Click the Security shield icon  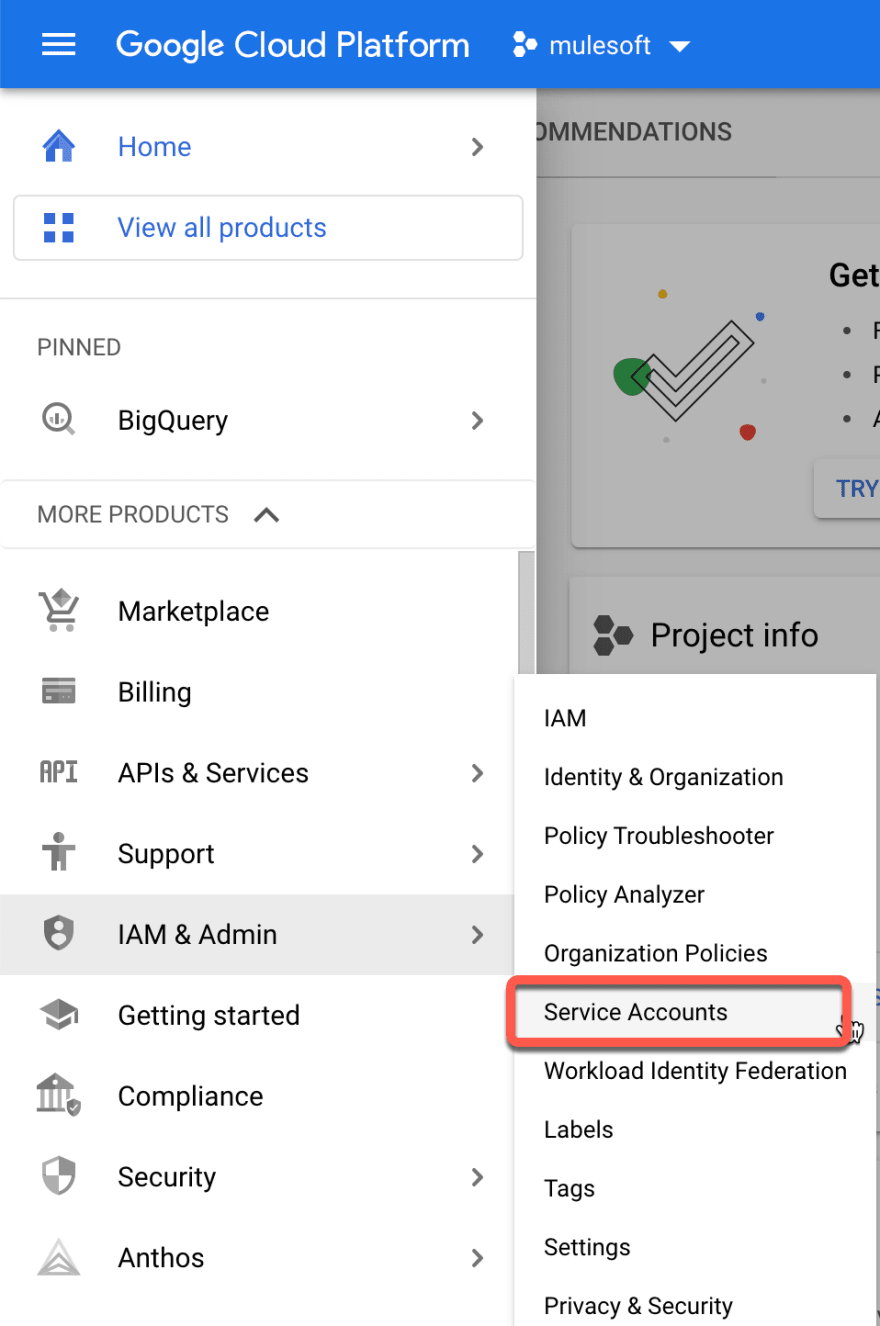pyautogui.click(x=59, y=1177)
